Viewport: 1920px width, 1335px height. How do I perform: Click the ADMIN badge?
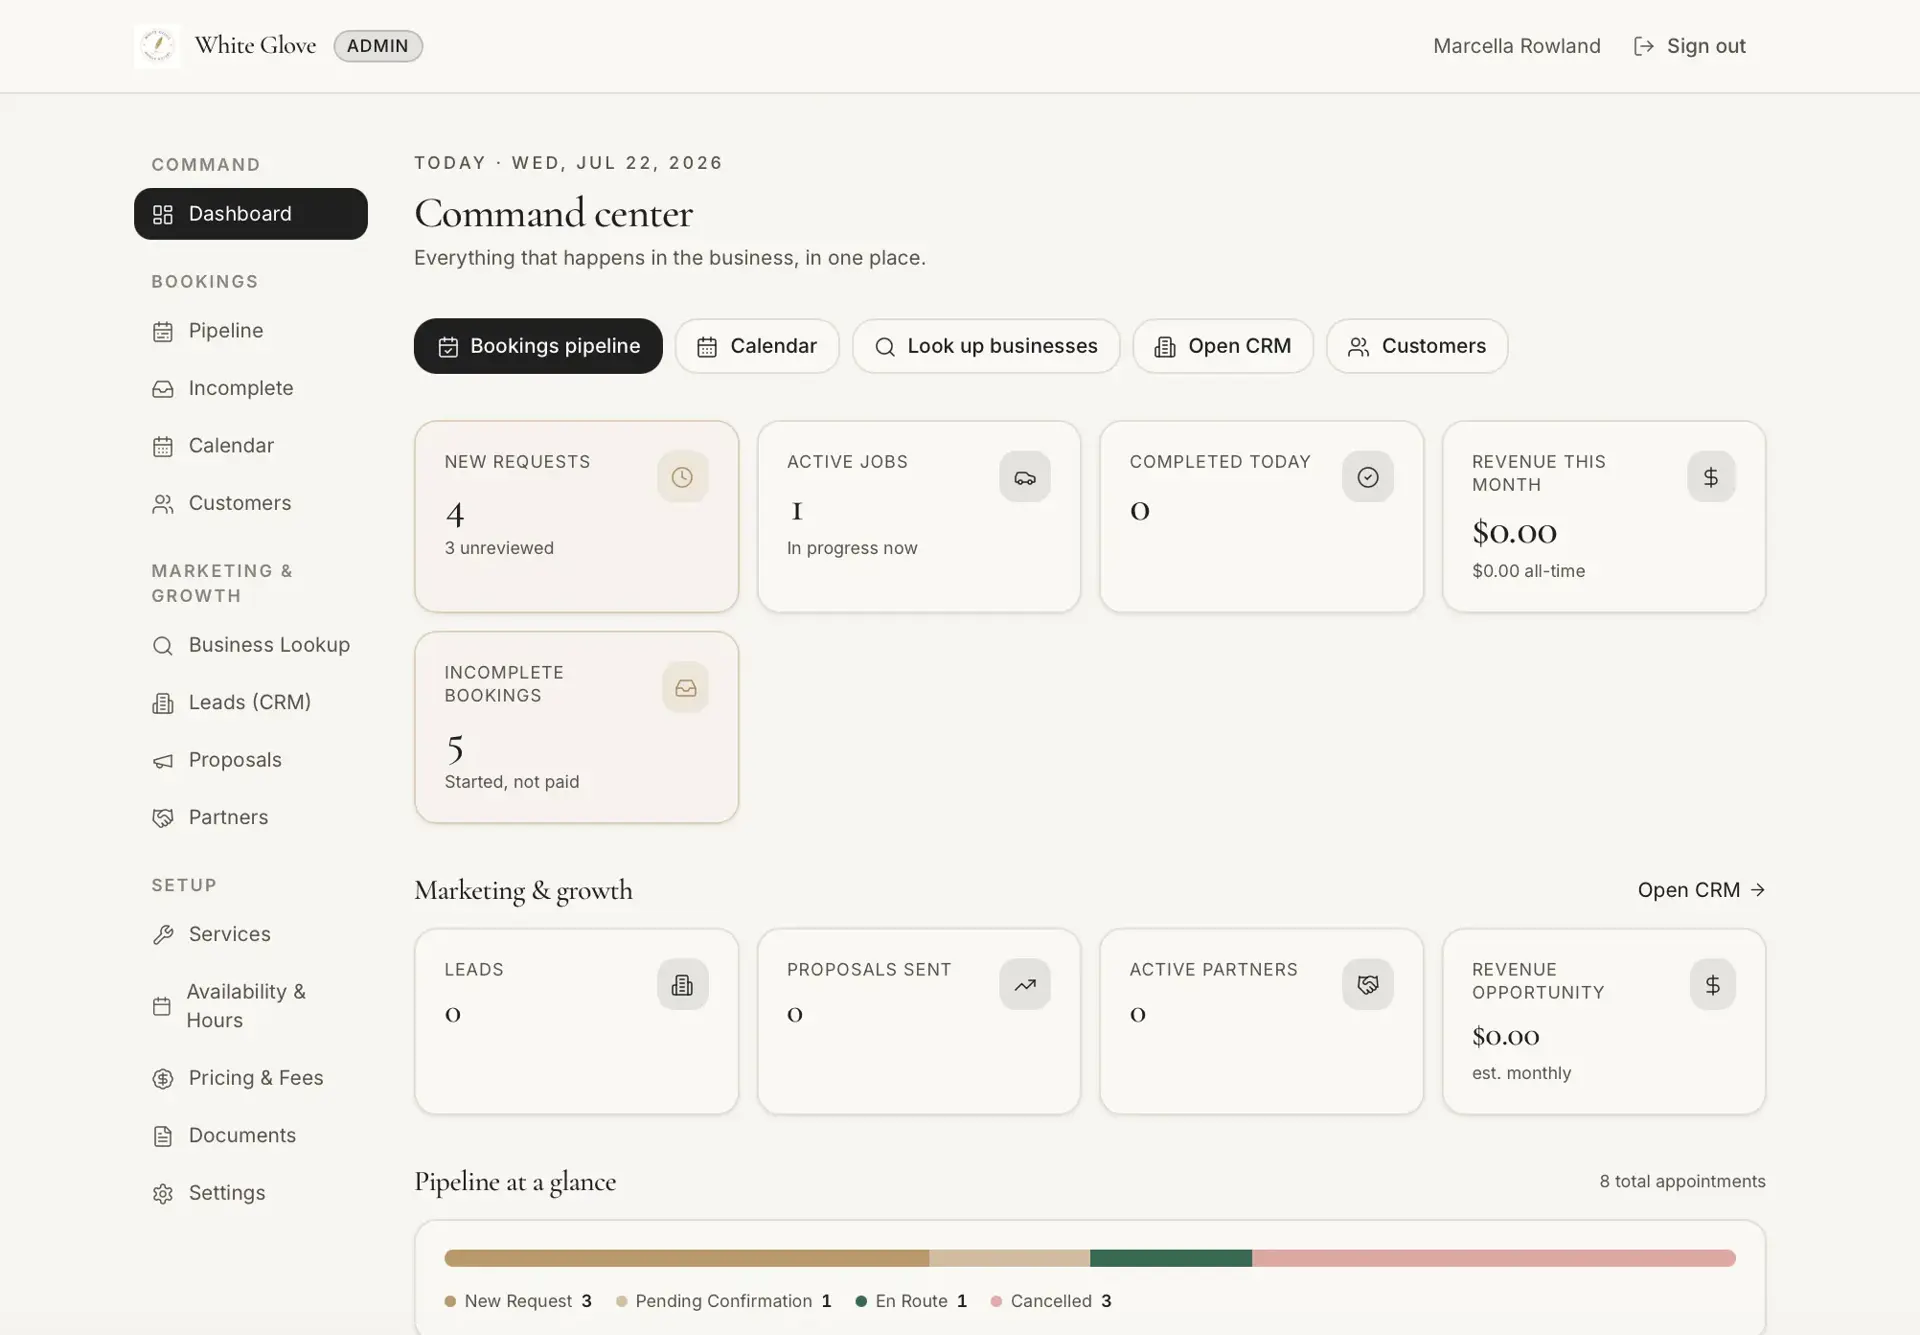coord(378,46)
